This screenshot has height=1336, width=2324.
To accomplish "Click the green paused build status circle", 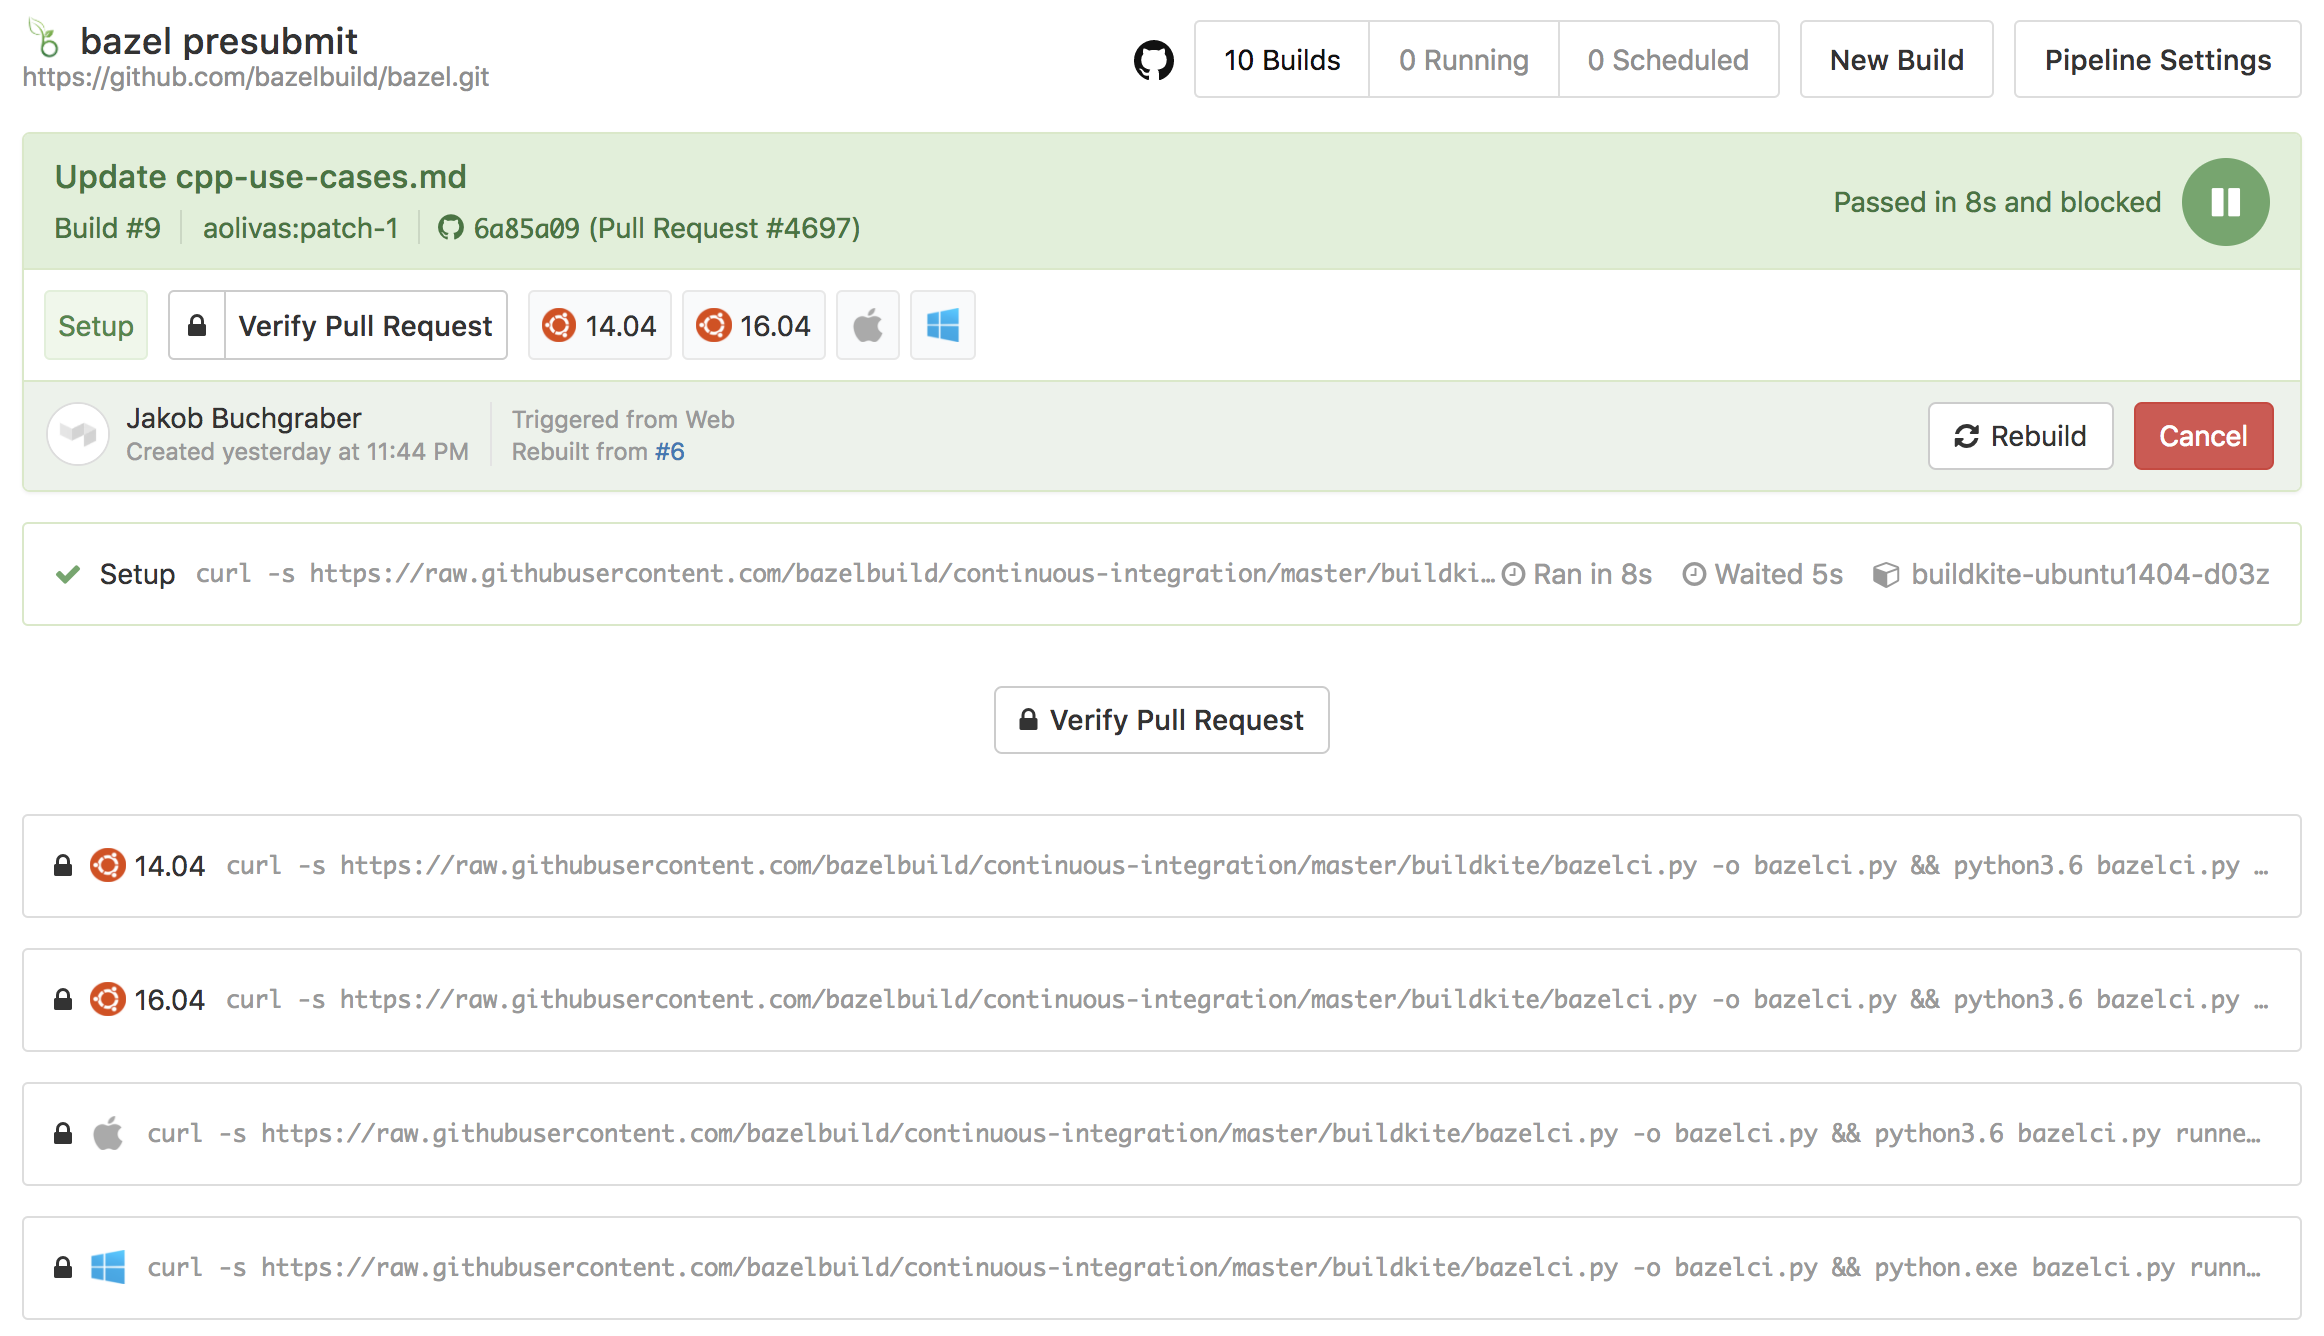I will pos(2225,202).
